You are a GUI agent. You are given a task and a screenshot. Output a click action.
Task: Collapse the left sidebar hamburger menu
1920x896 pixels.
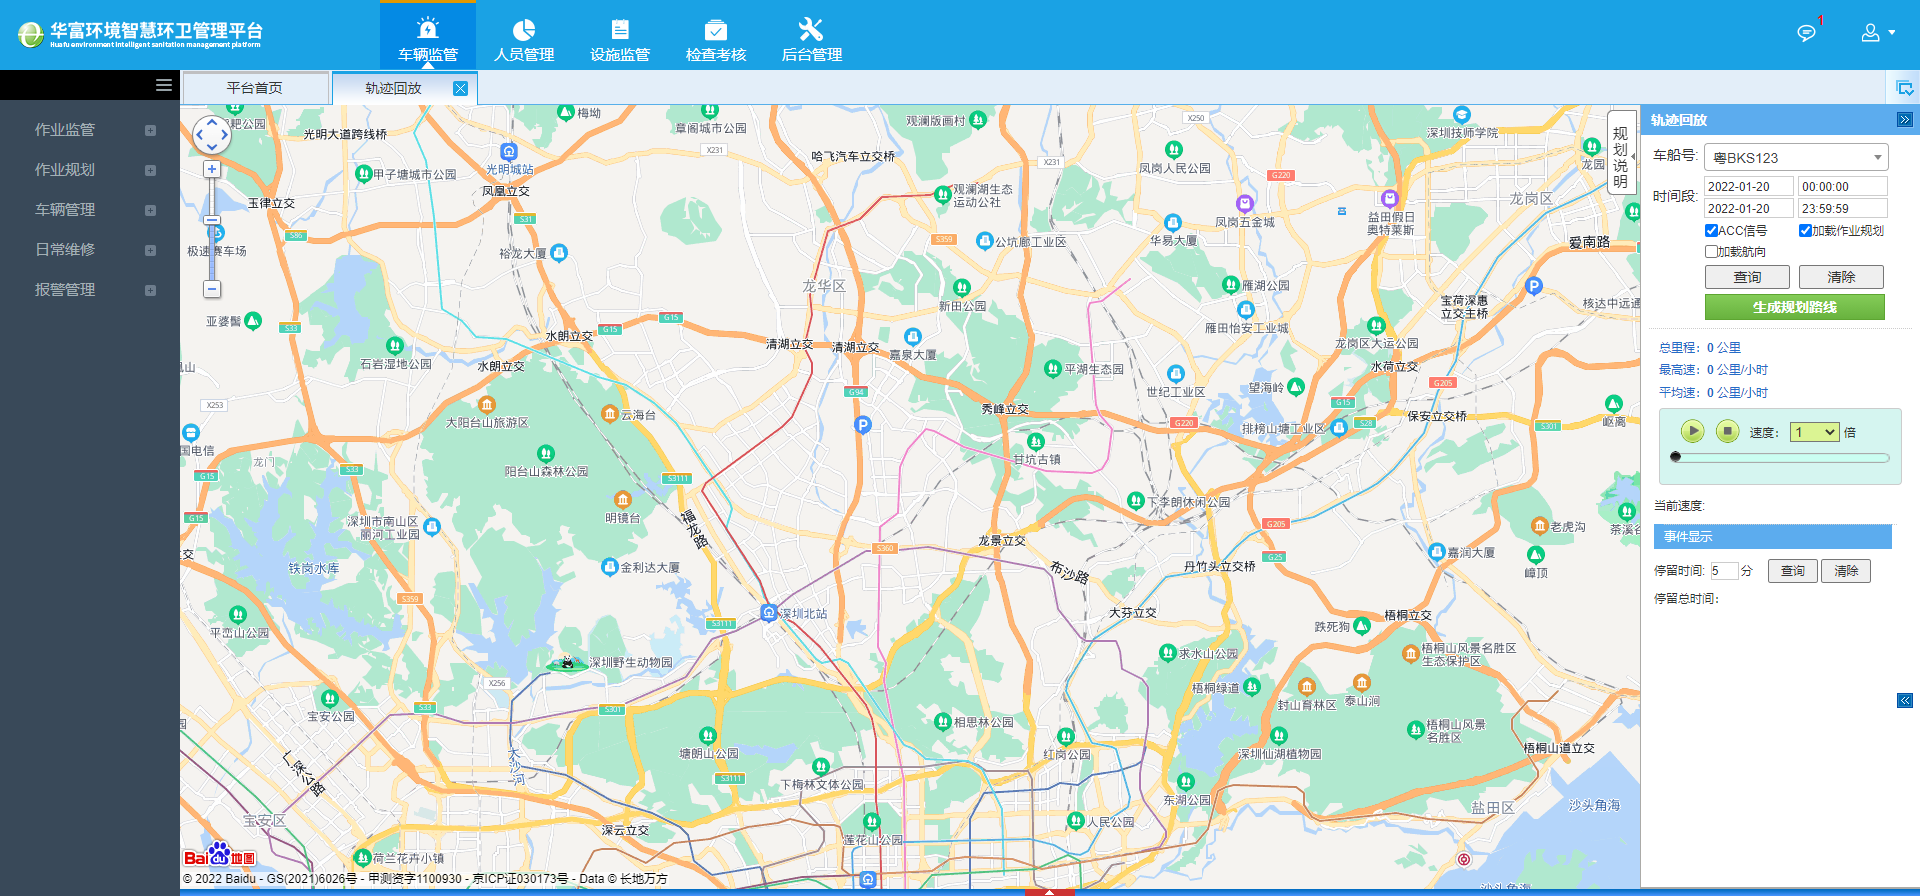pos(164,85)
